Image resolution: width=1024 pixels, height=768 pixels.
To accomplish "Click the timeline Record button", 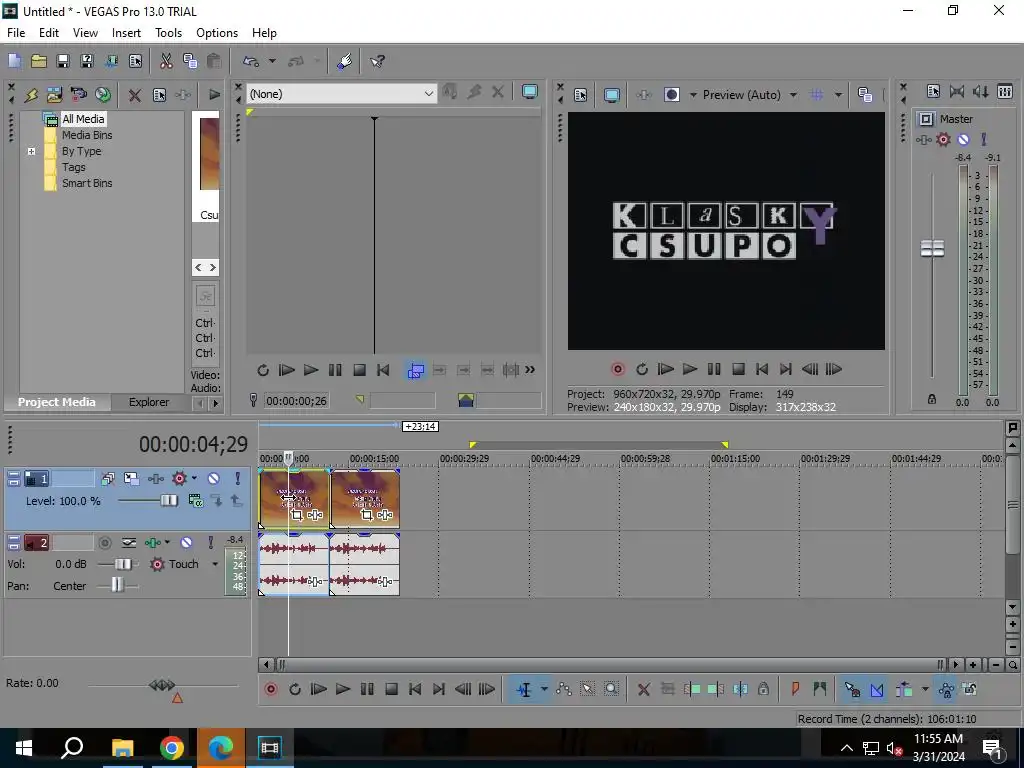I will pos(271,689).
